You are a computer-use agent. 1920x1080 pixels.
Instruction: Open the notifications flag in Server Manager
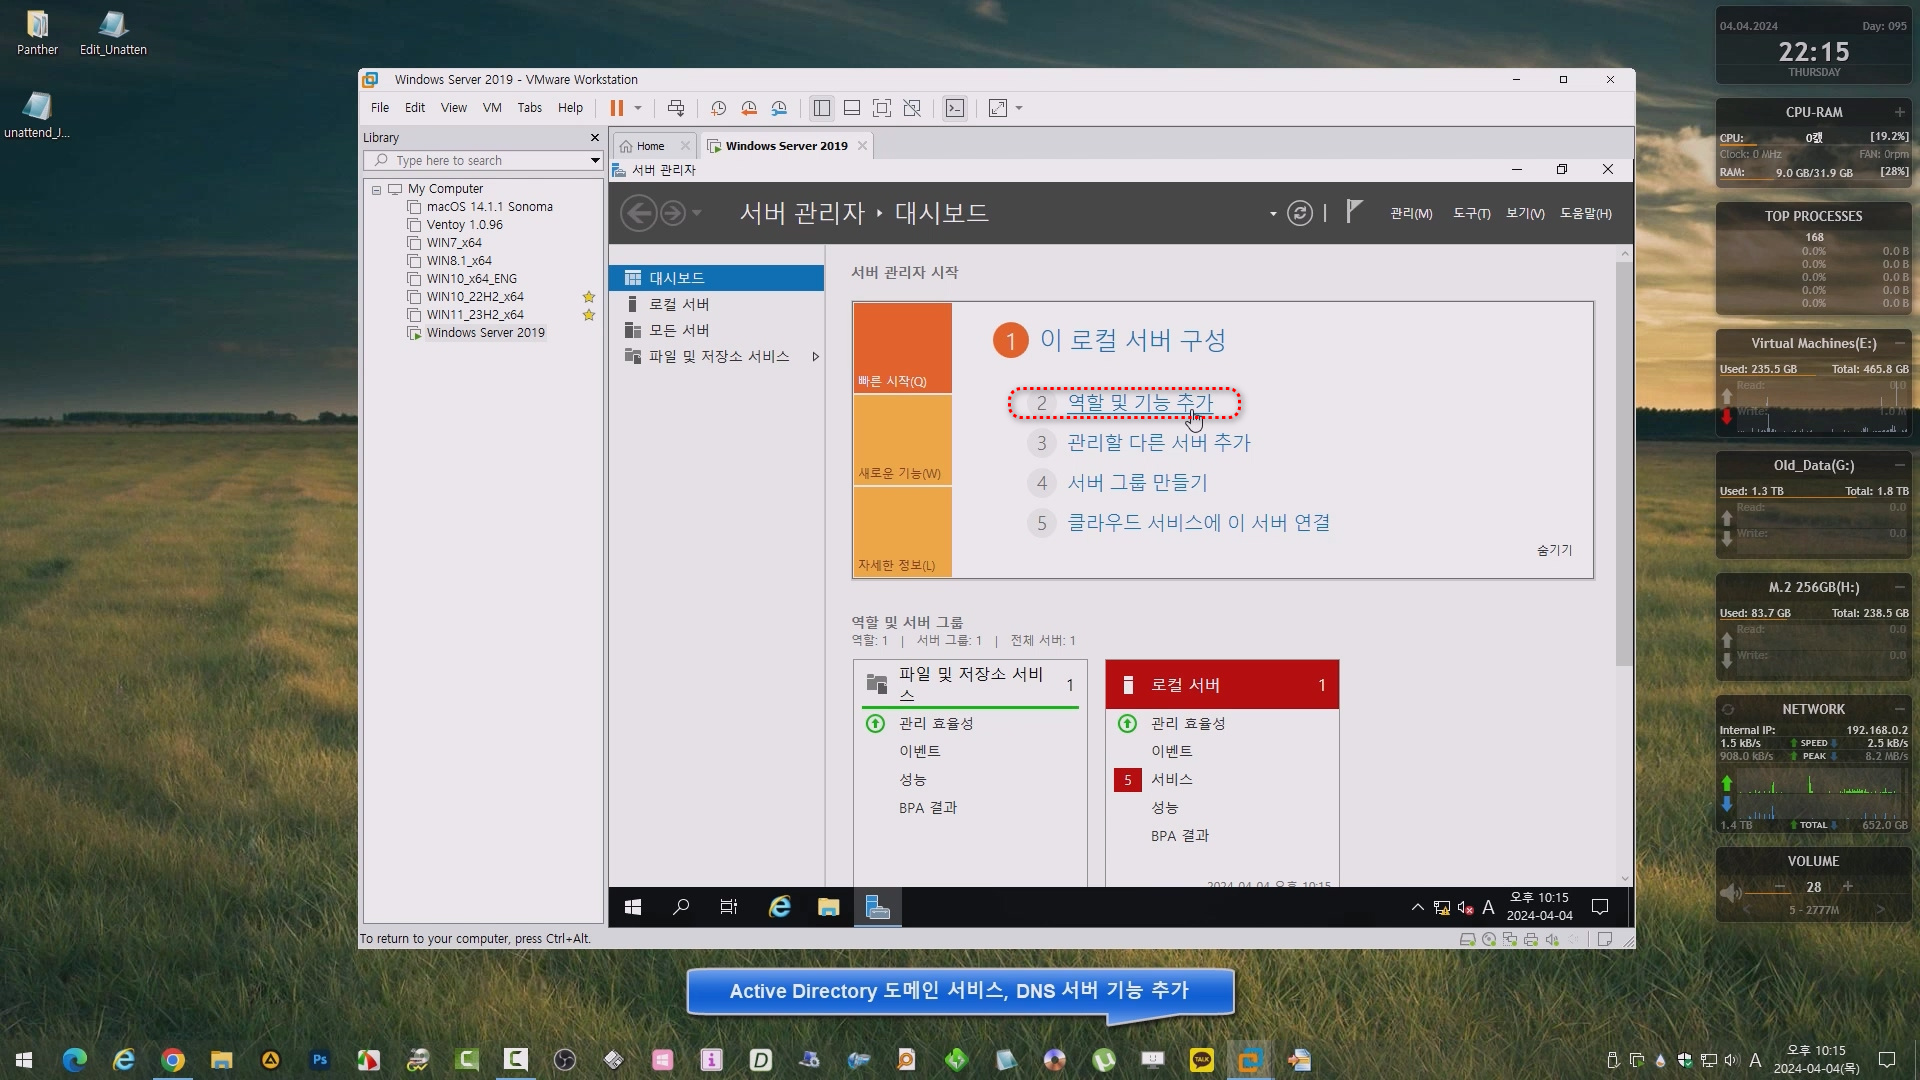pos(1354,211)
